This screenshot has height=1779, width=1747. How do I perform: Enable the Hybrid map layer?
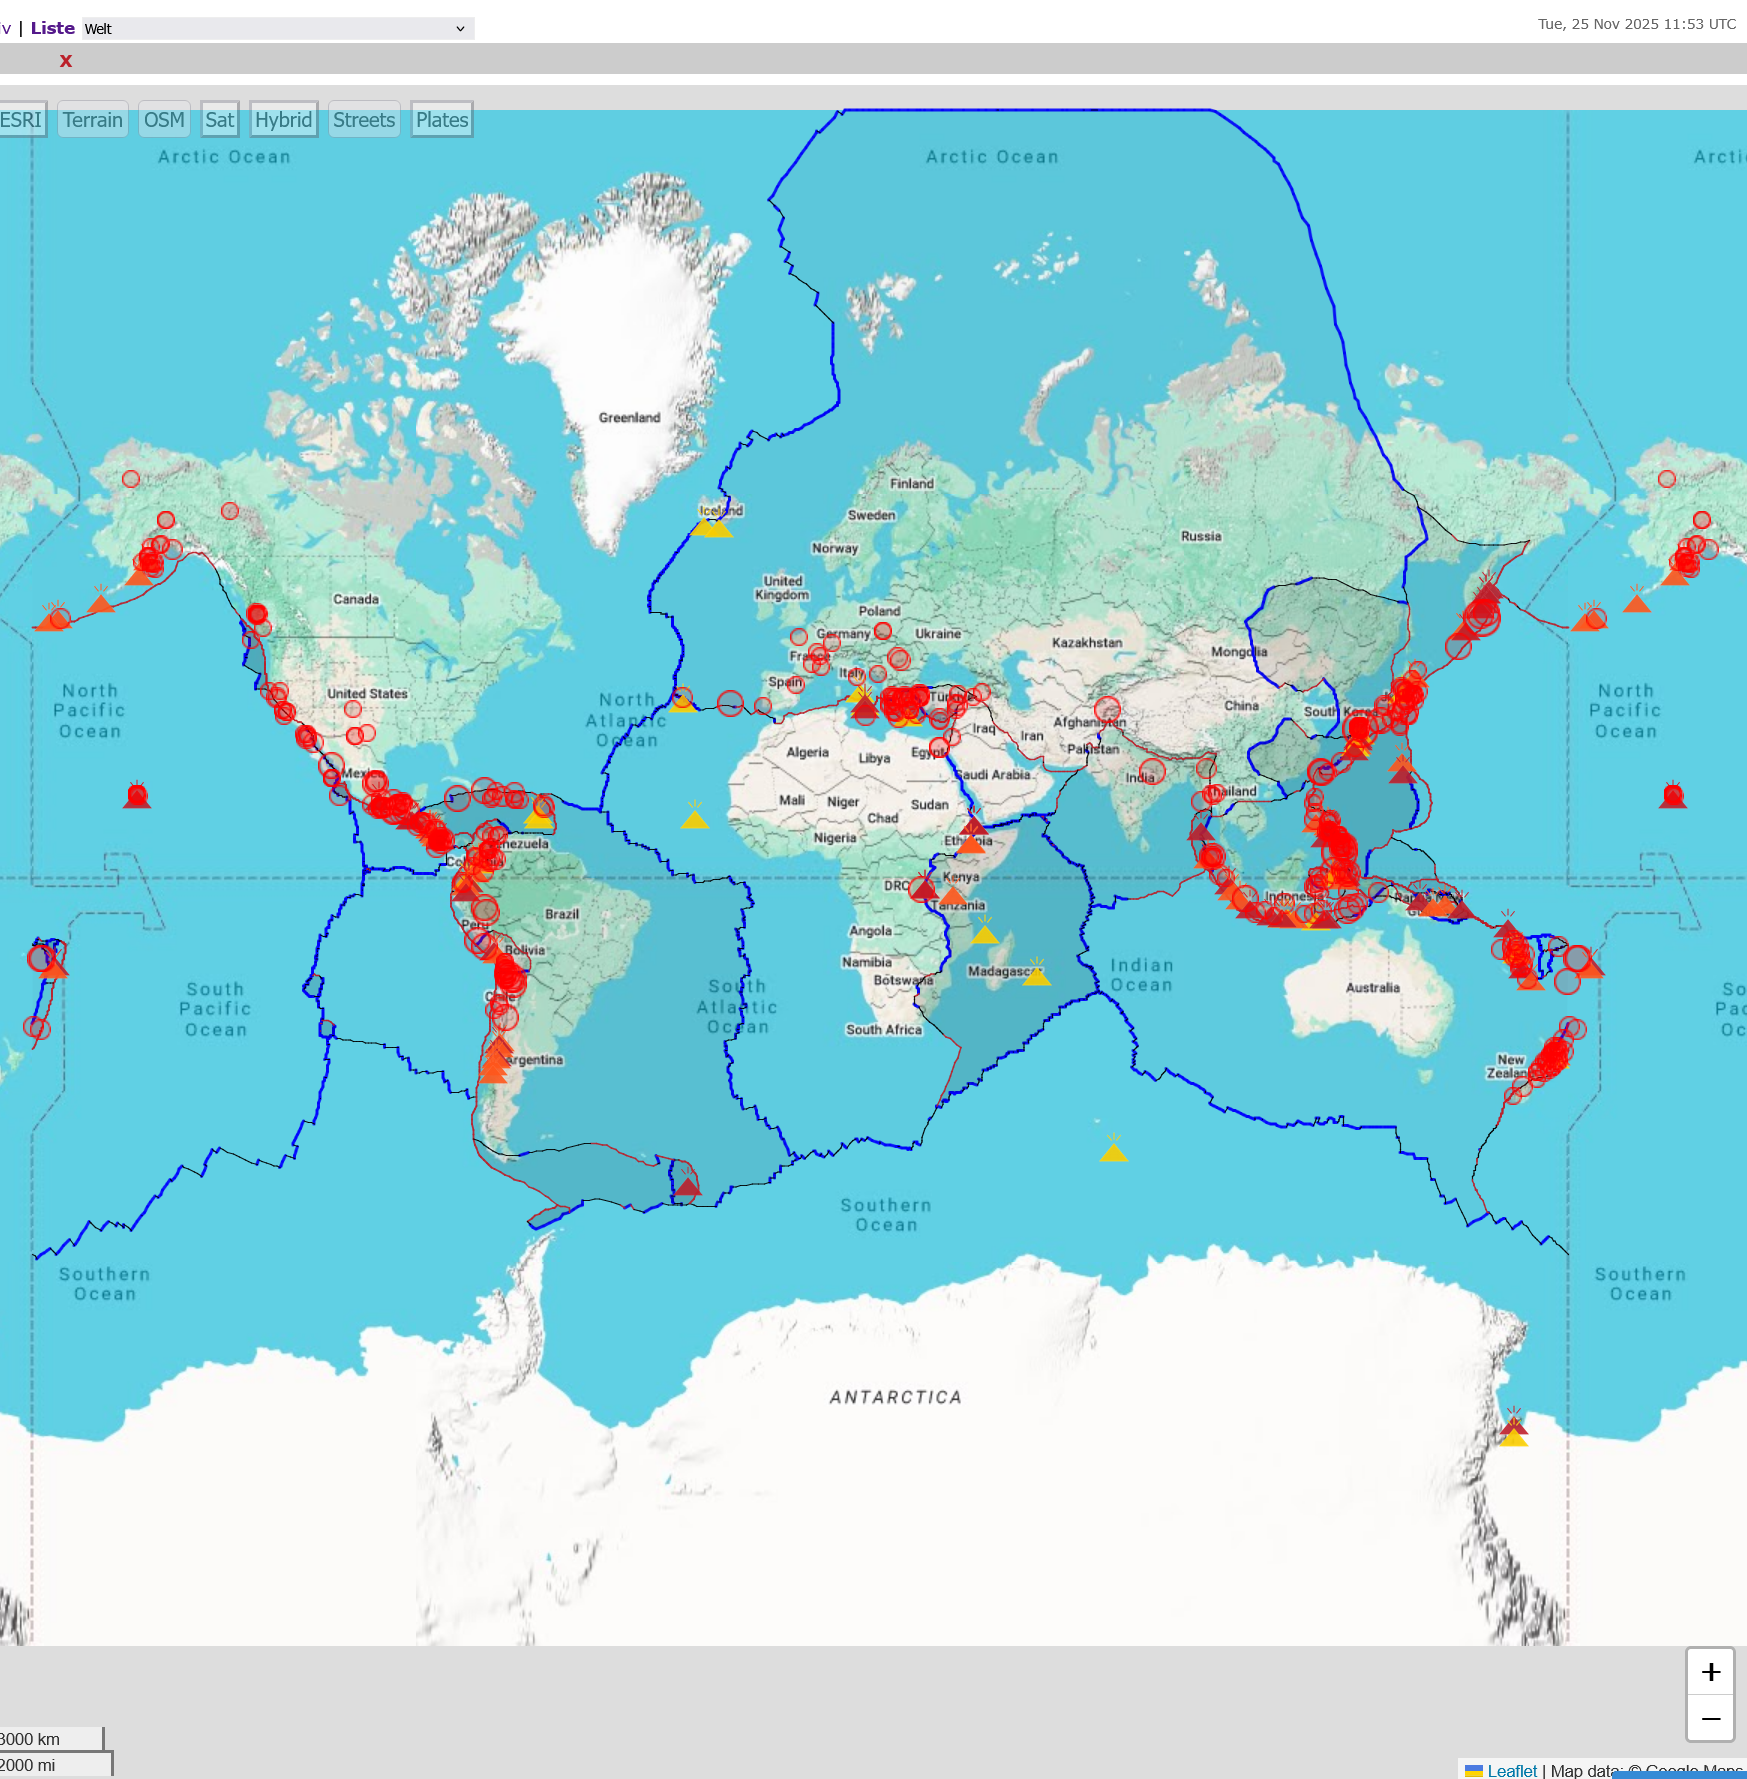(x=283, y=120)
